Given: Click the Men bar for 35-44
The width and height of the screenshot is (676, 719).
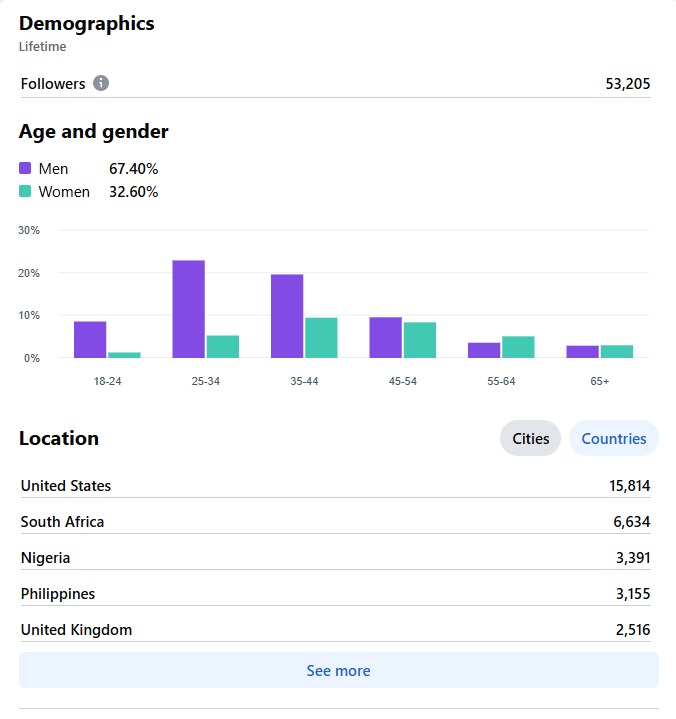Looking at the screenshot, I should click(287, 316).
